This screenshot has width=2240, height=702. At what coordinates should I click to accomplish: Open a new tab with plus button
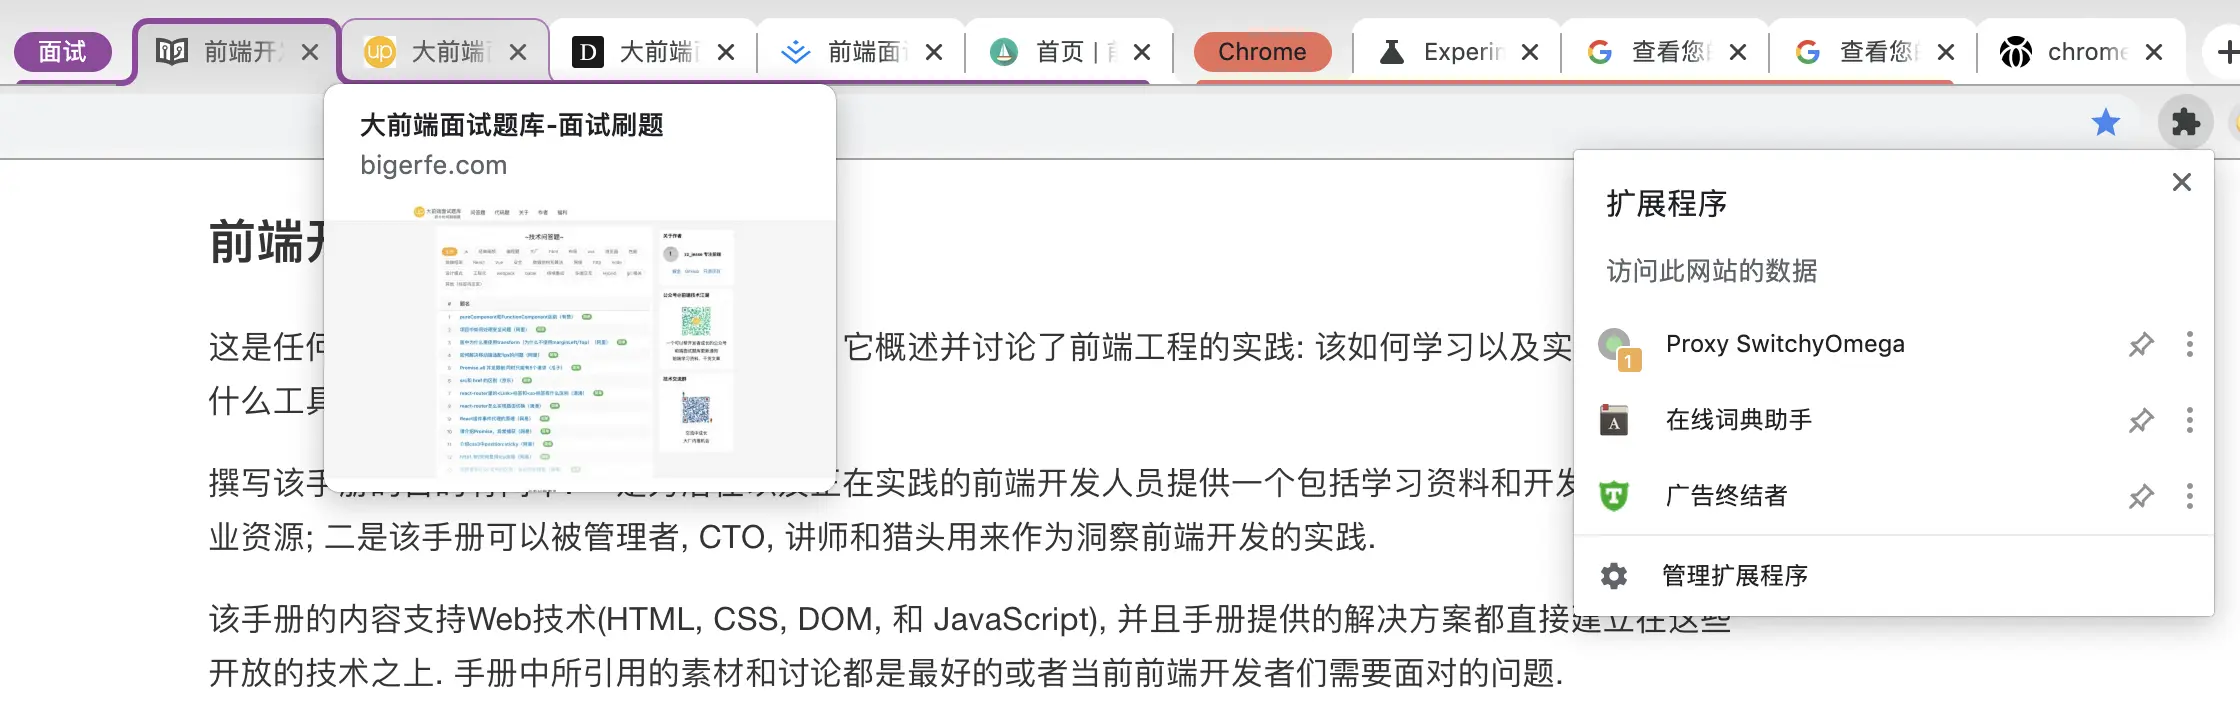tap(2226, 52)
